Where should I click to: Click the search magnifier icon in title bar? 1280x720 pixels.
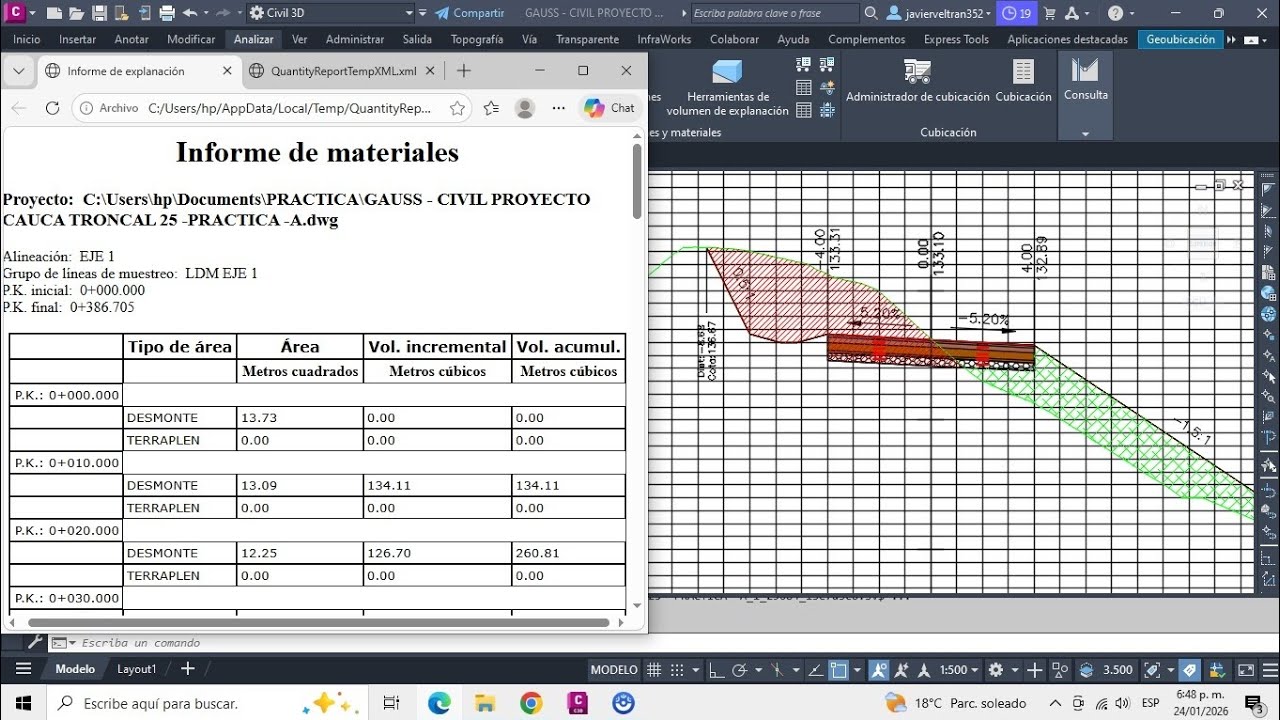pos(871,13)
